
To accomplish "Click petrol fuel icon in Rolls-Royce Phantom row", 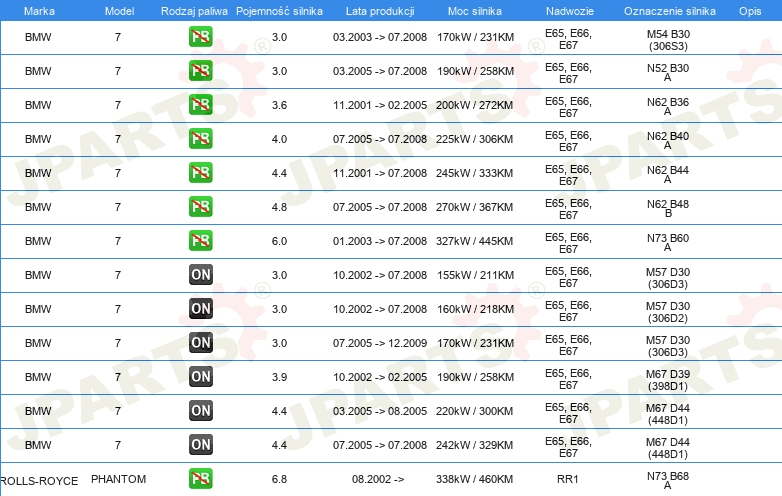I will point(200,479).
